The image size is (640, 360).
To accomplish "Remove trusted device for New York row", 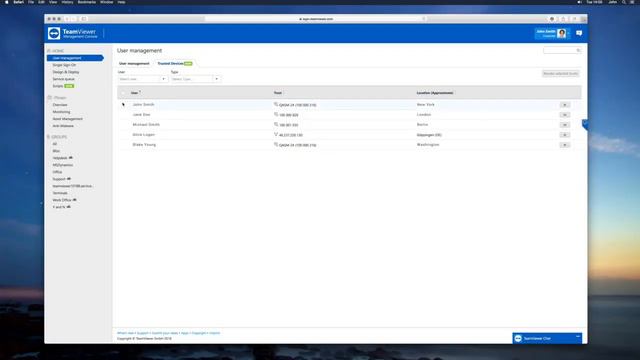I will tap(564, 105).
